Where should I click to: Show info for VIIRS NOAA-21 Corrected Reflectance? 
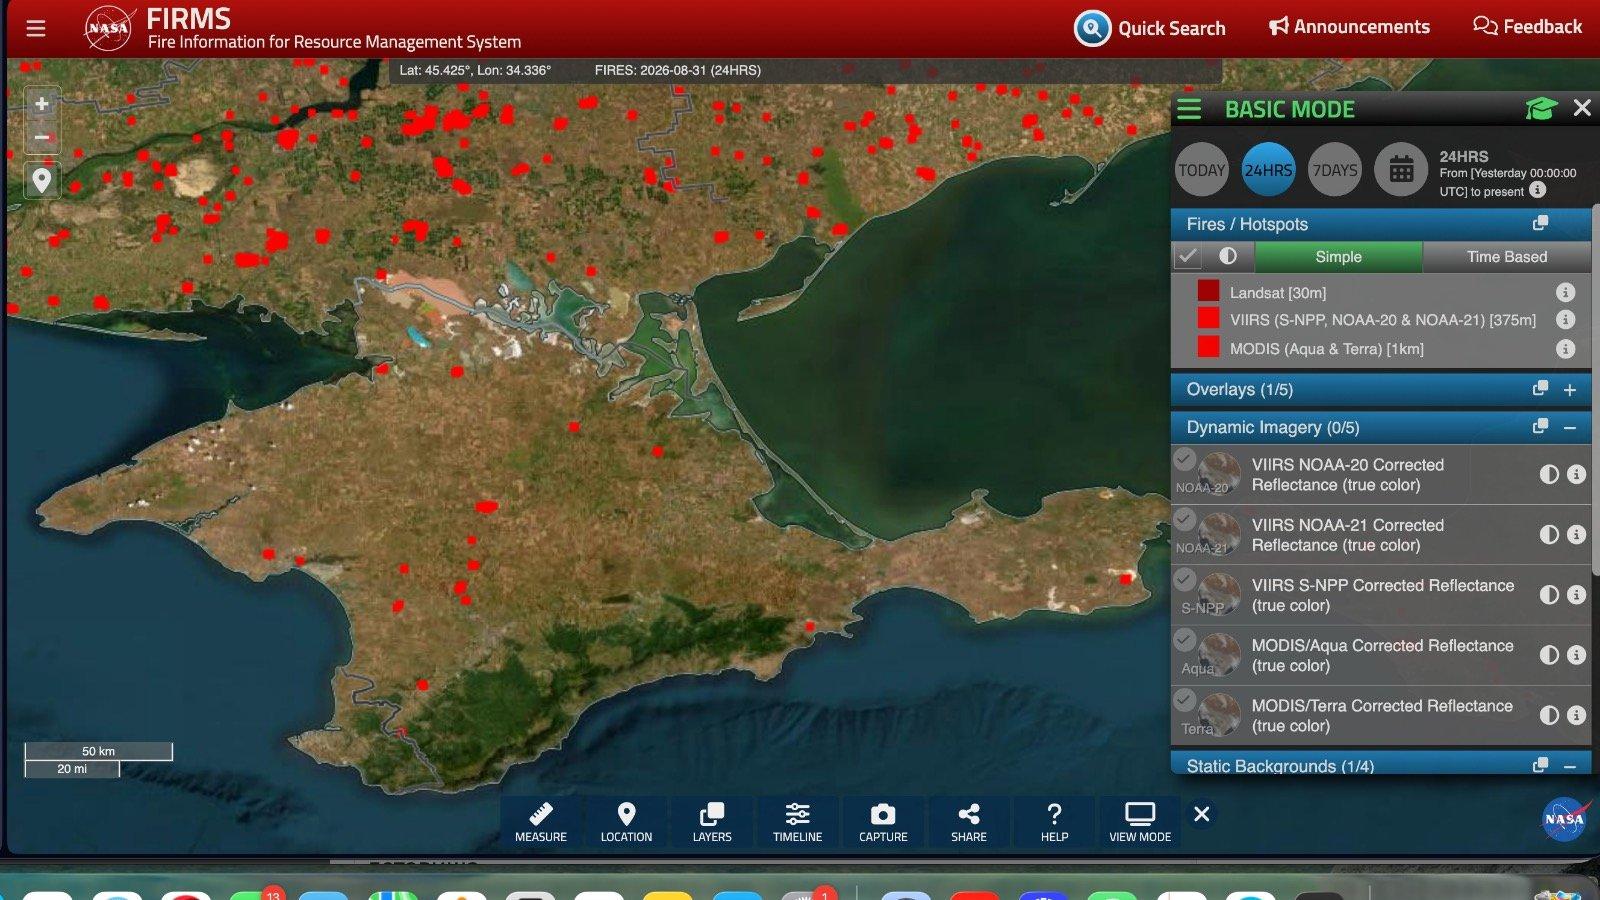[1577, 534]
